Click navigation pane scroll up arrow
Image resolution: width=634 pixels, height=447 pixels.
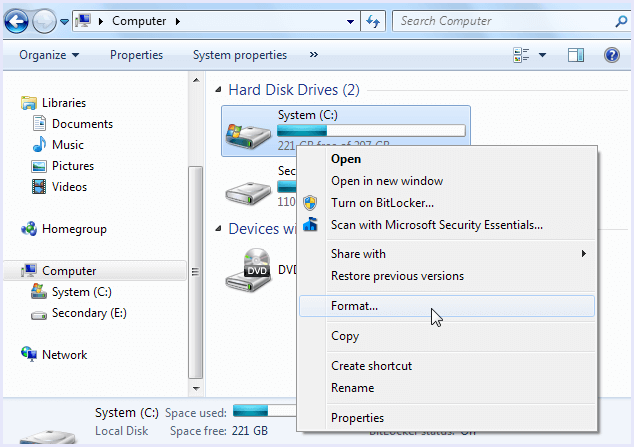click(196, 80)
